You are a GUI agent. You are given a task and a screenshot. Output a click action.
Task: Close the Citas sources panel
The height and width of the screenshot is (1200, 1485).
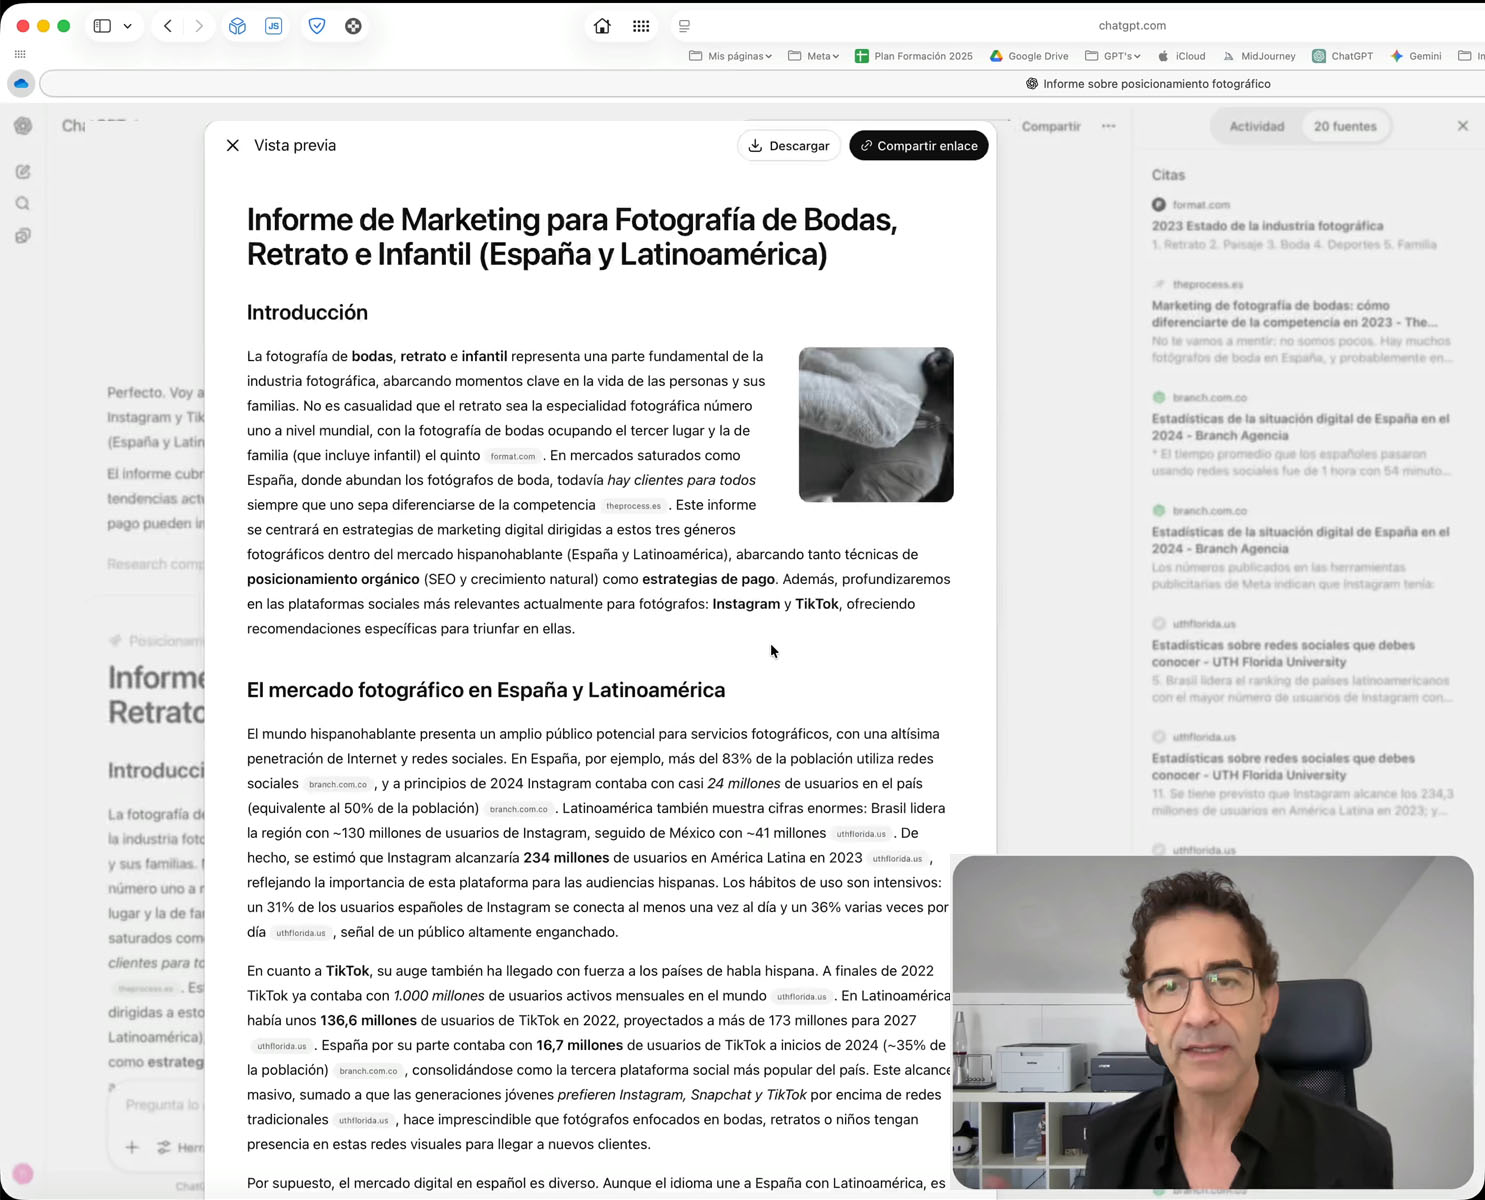1463,126
